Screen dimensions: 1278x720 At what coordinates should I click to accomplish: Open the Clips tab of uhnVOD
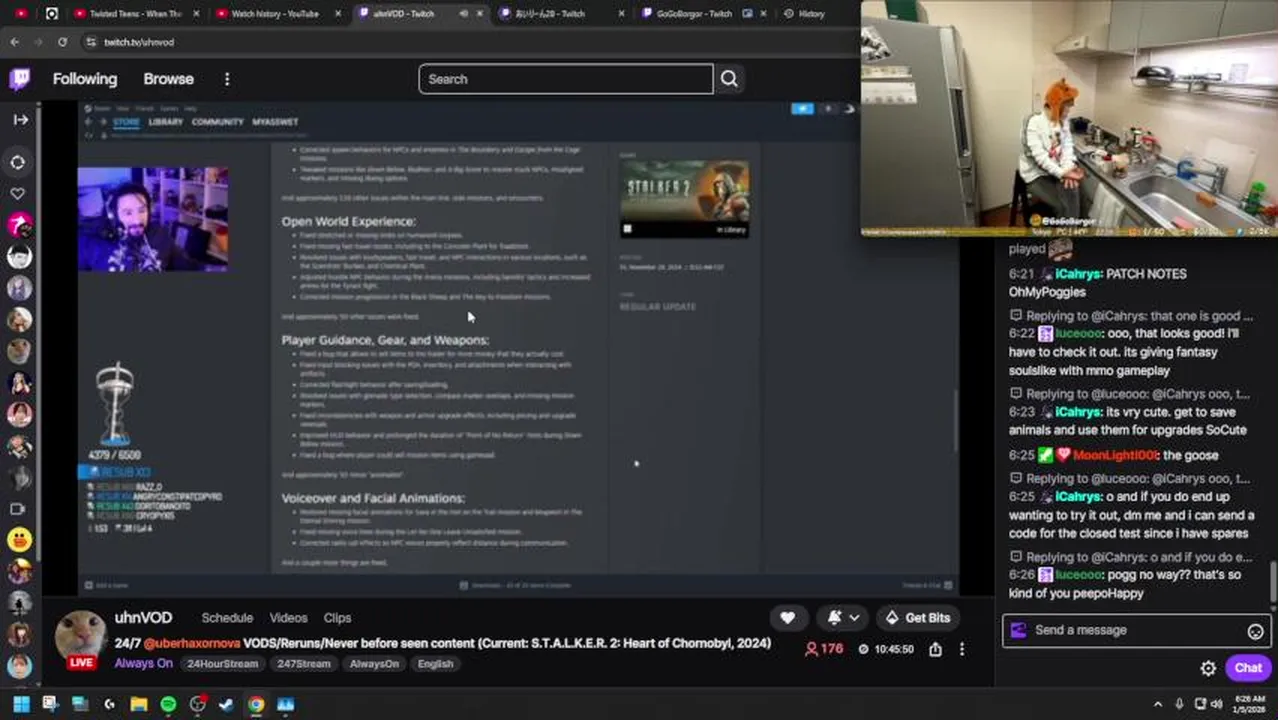click(337, 618)
